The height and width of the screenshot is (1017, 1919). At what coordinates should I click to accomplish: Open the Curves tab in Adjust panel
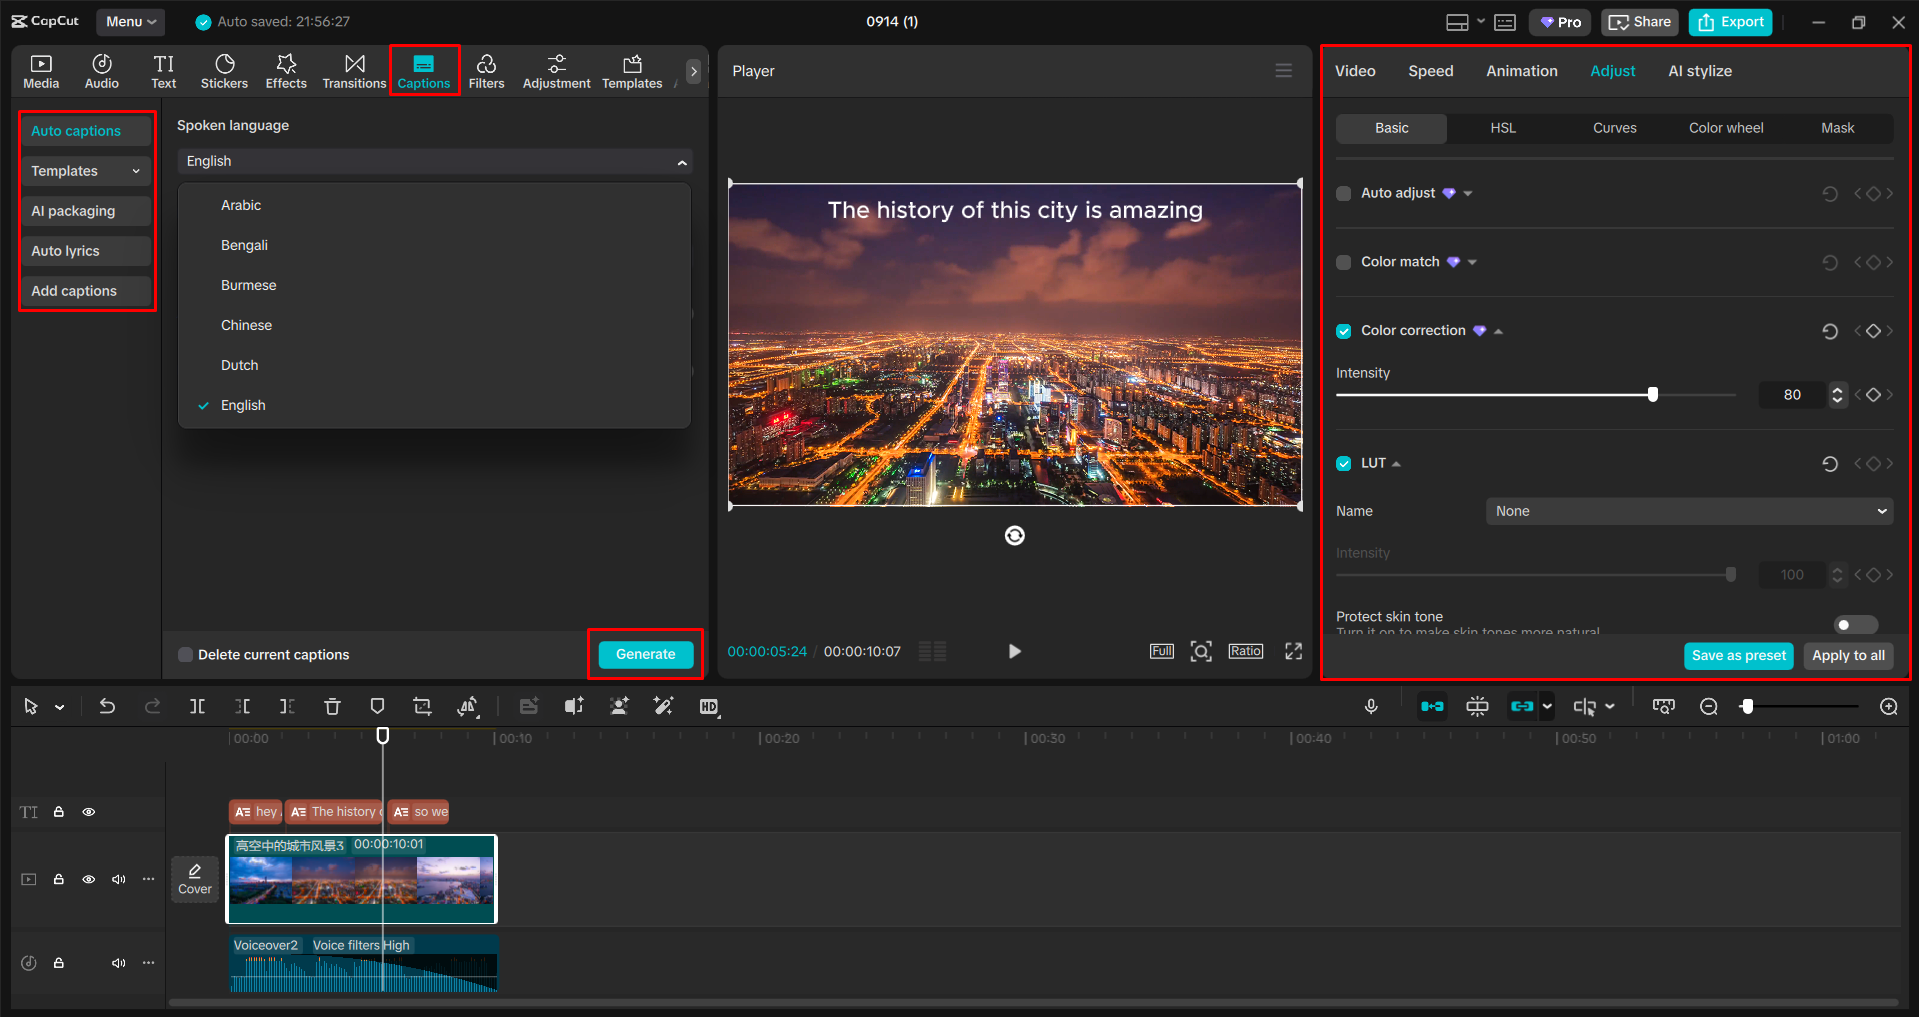[1614, 128]
